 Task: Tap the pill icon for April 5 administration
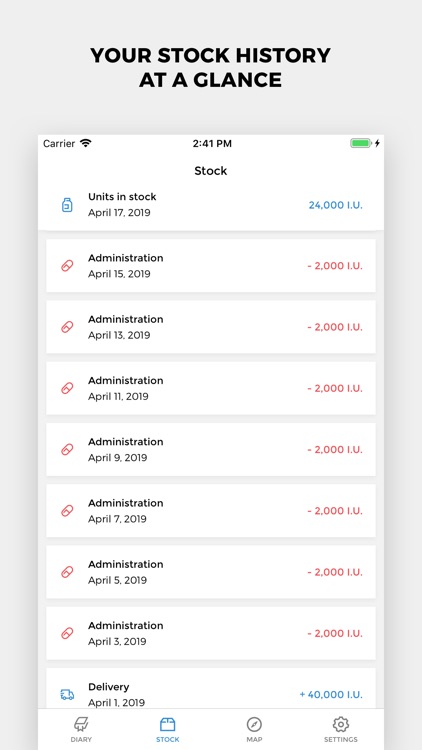click(x=67, y=572)
